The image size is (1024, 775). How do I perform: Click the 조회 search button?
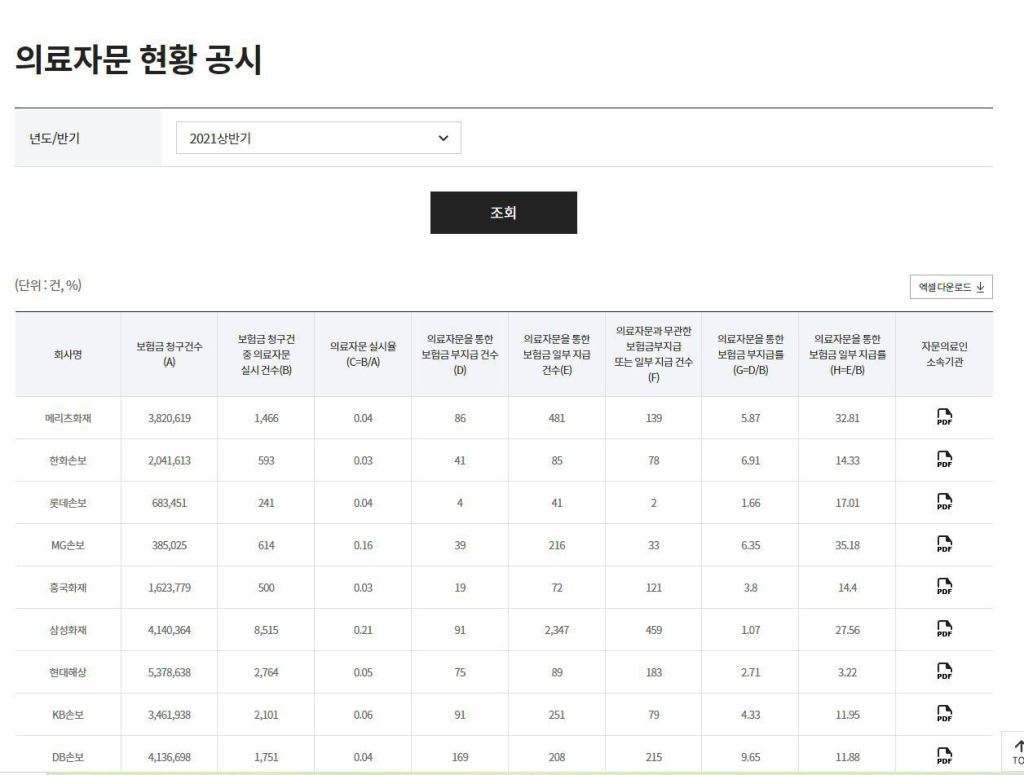[x=504, y=212]
